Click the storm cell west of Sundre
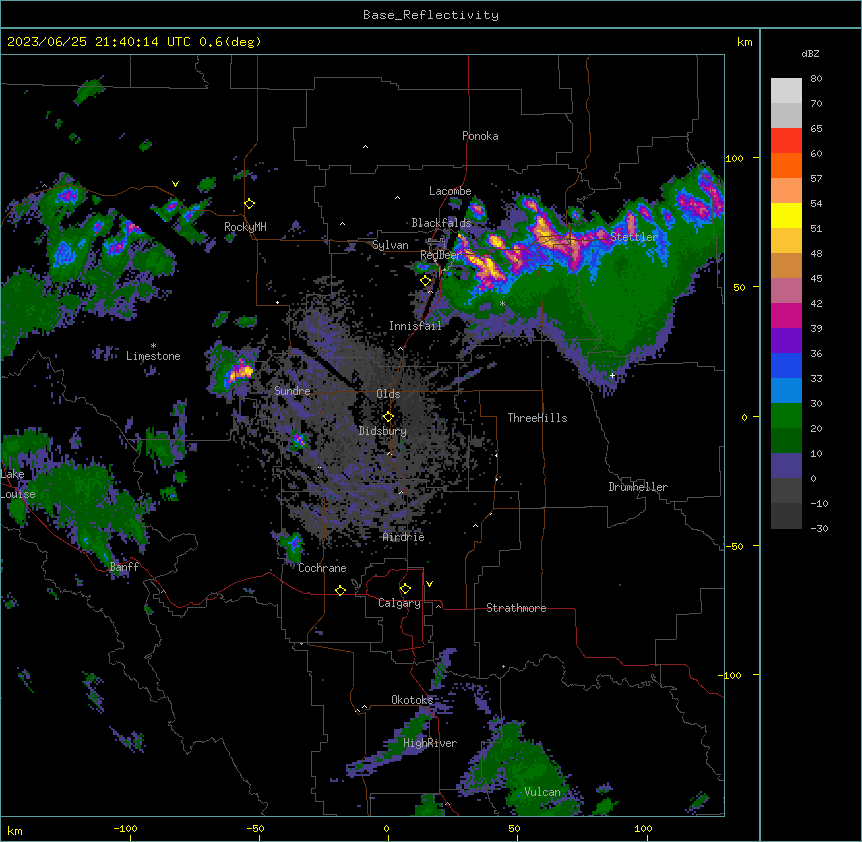Viewport: 862px width, 842px height. pos(233,370)
